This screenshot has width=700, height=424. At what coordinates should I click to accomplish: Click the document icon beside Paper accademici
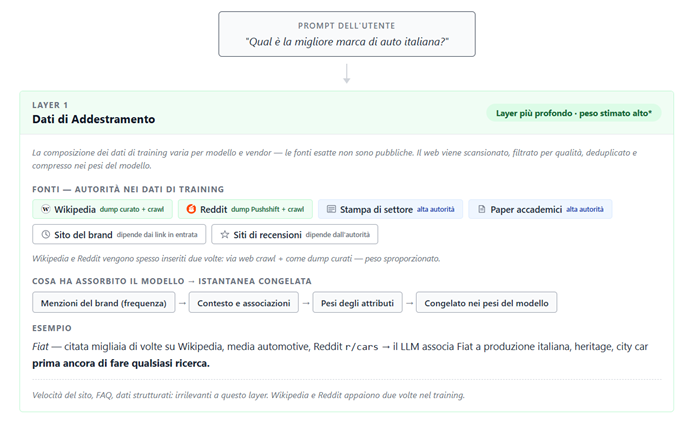coord(482,210)
